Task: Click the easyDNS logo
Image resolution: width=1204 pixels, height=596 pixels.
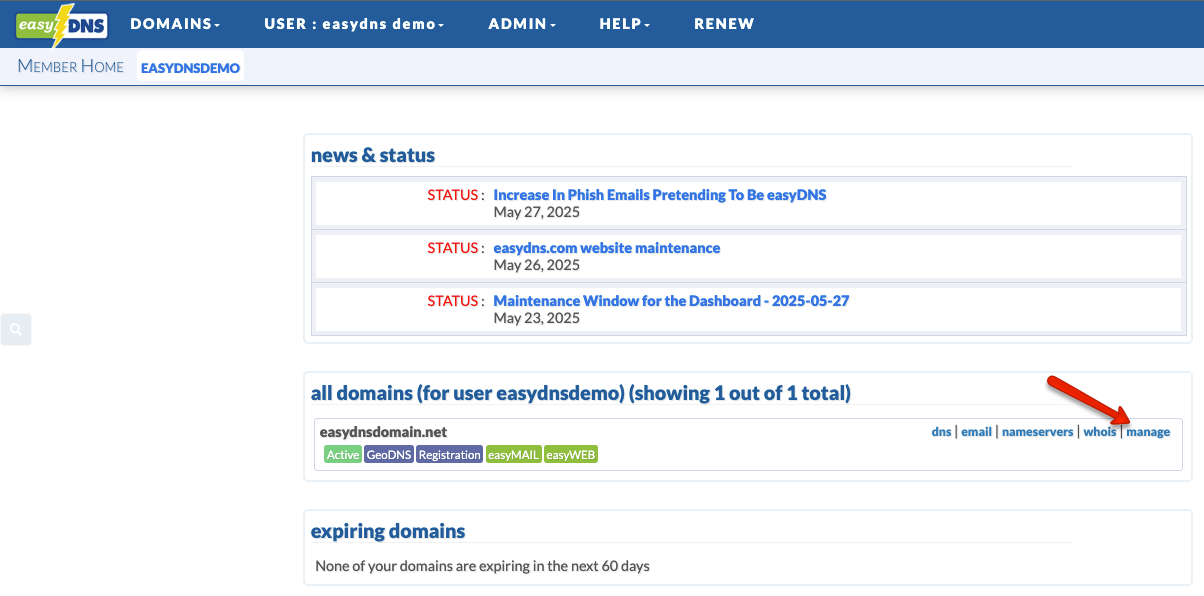Action: coord(62,24)
